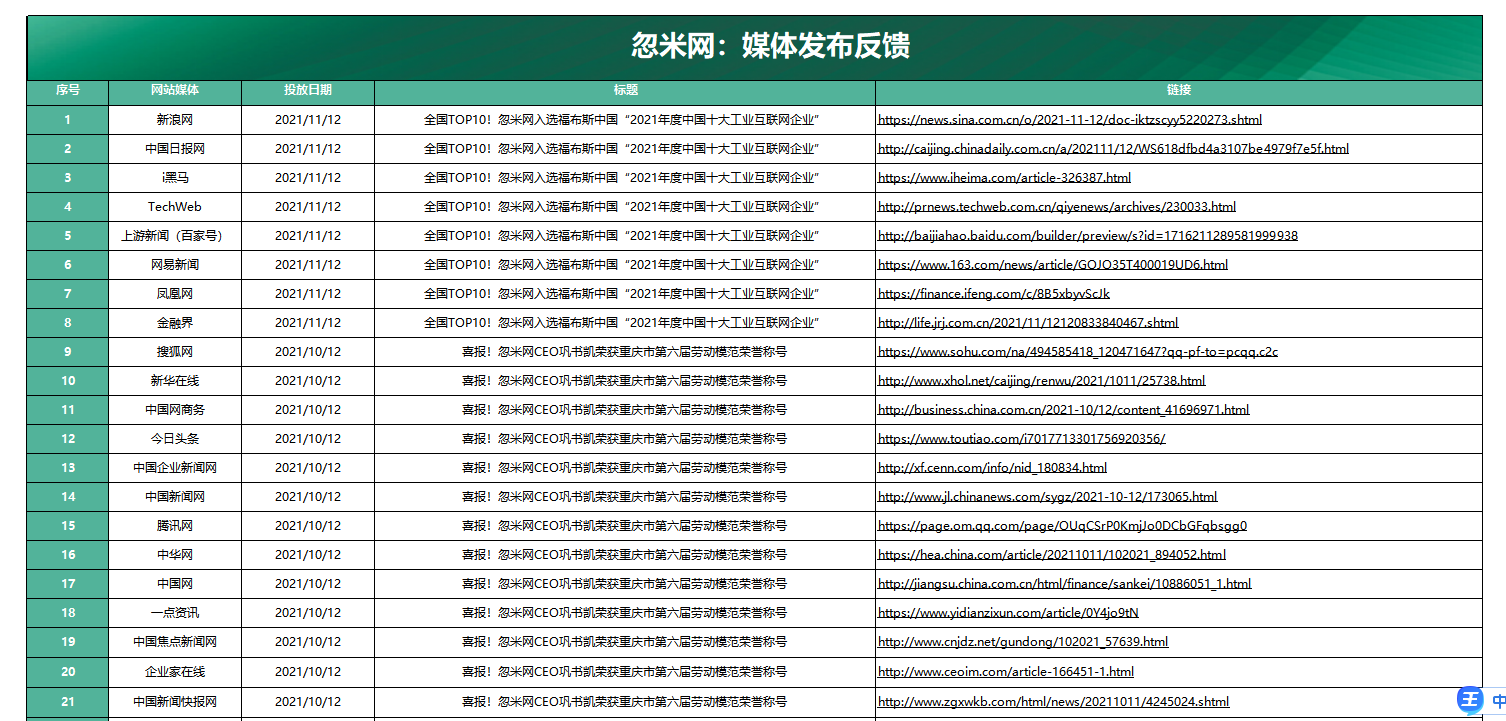Open the yidianzixun.com article link
This screenshot has height=721, width=1506.
[x=1007, y=613]
